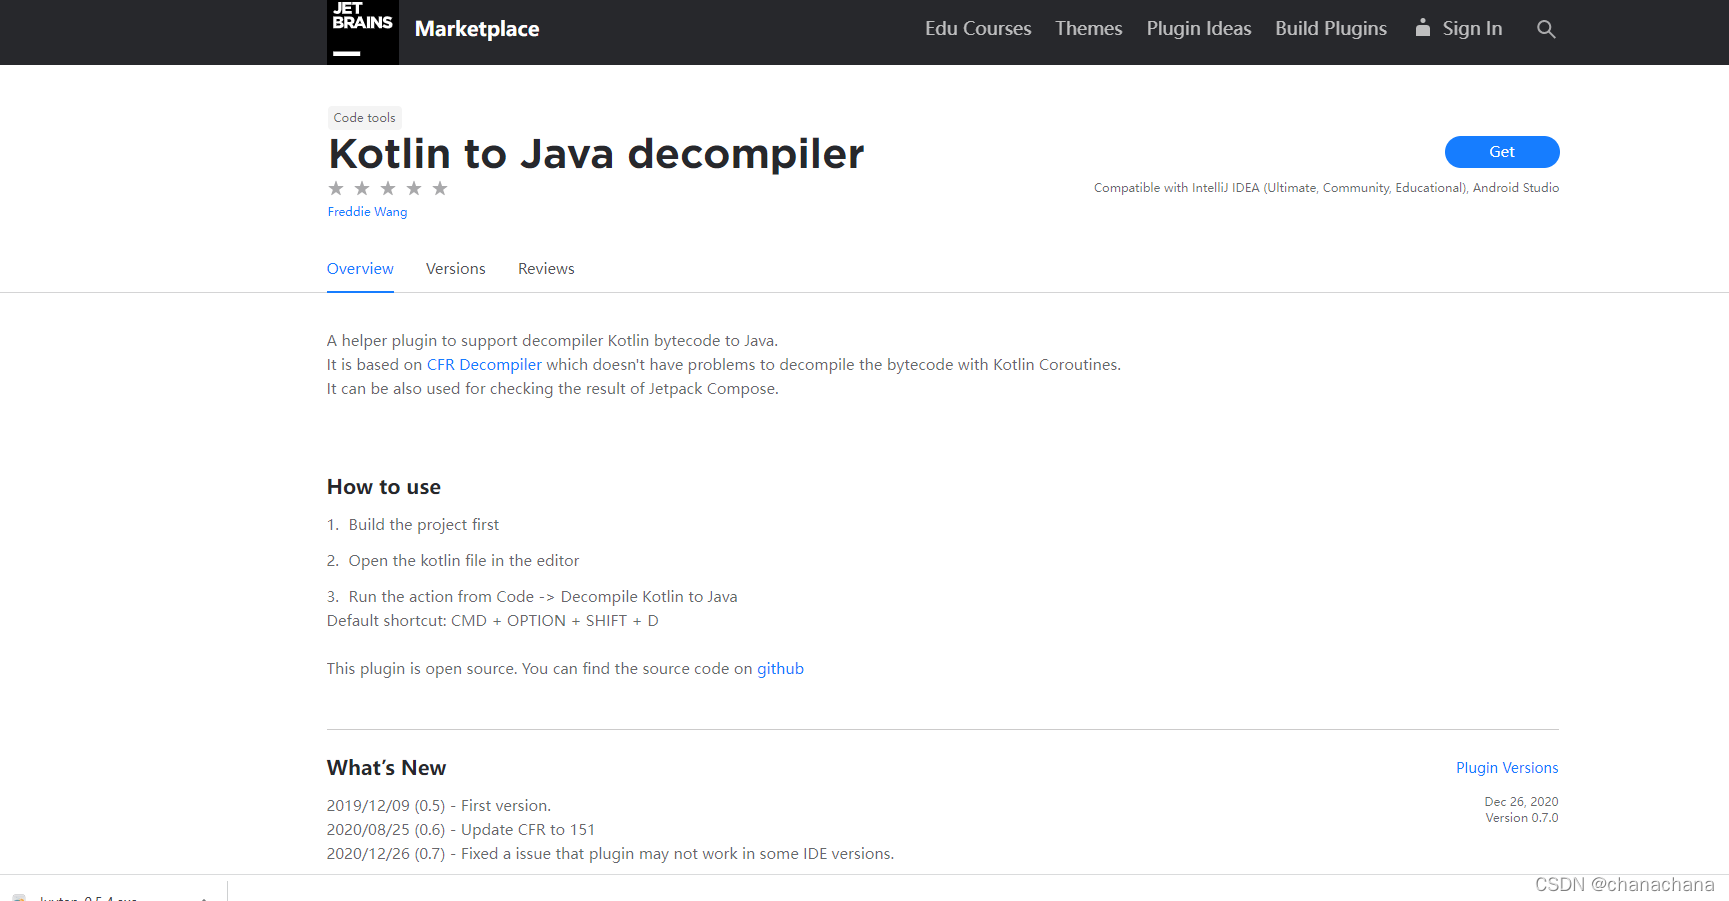The width and height of the screenshot is (1729, 901).
Task: Click the JetBrains logo
Action: [x=362, y=31]
